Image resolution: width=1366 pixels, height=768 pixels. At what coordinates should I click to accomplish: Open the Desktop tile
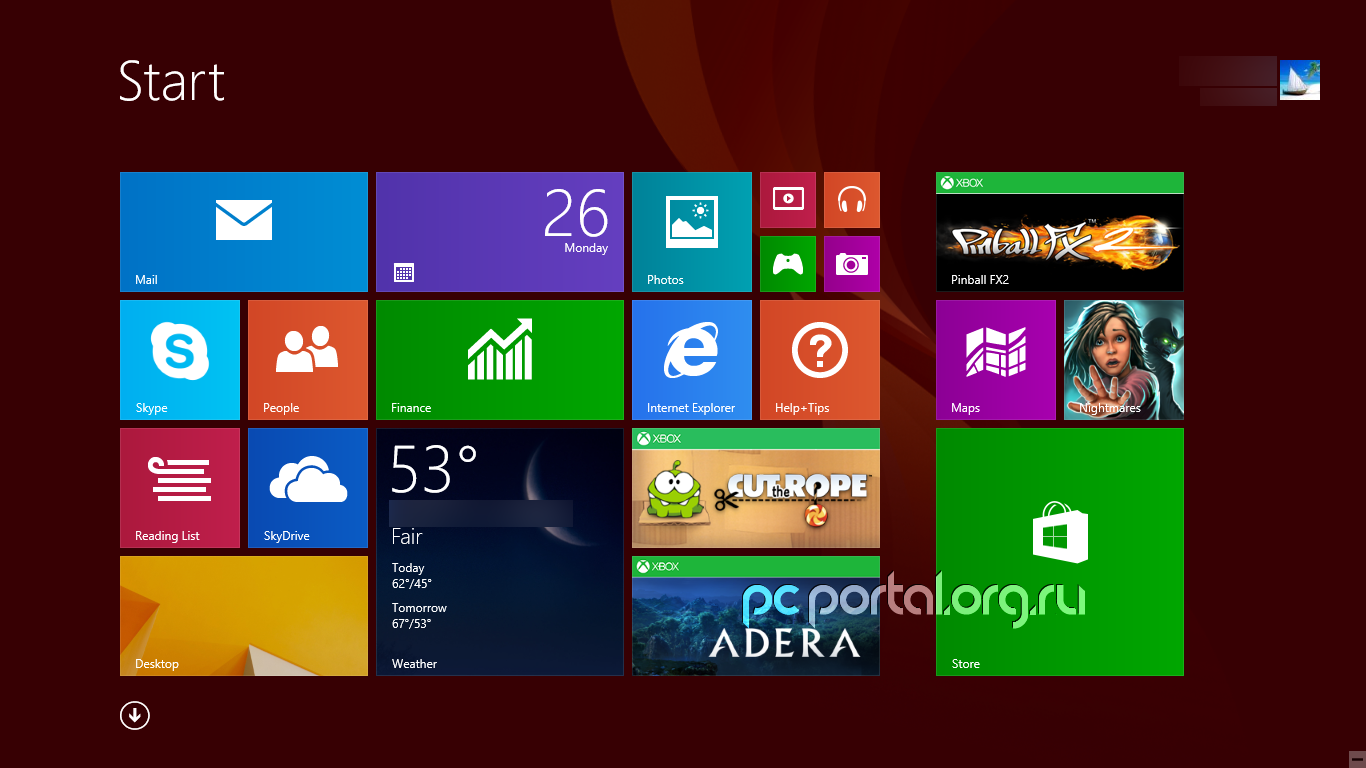[244, 616]
